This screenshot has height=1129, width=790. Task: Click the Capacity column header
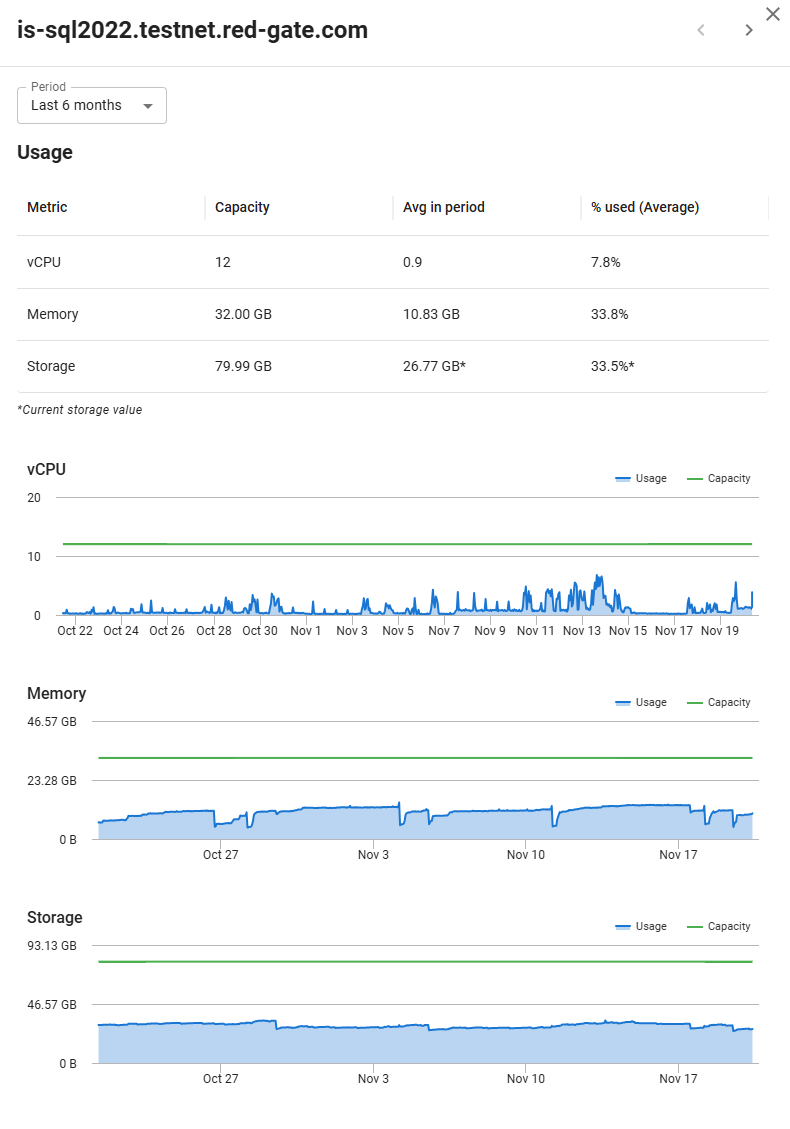coord(242,208)
